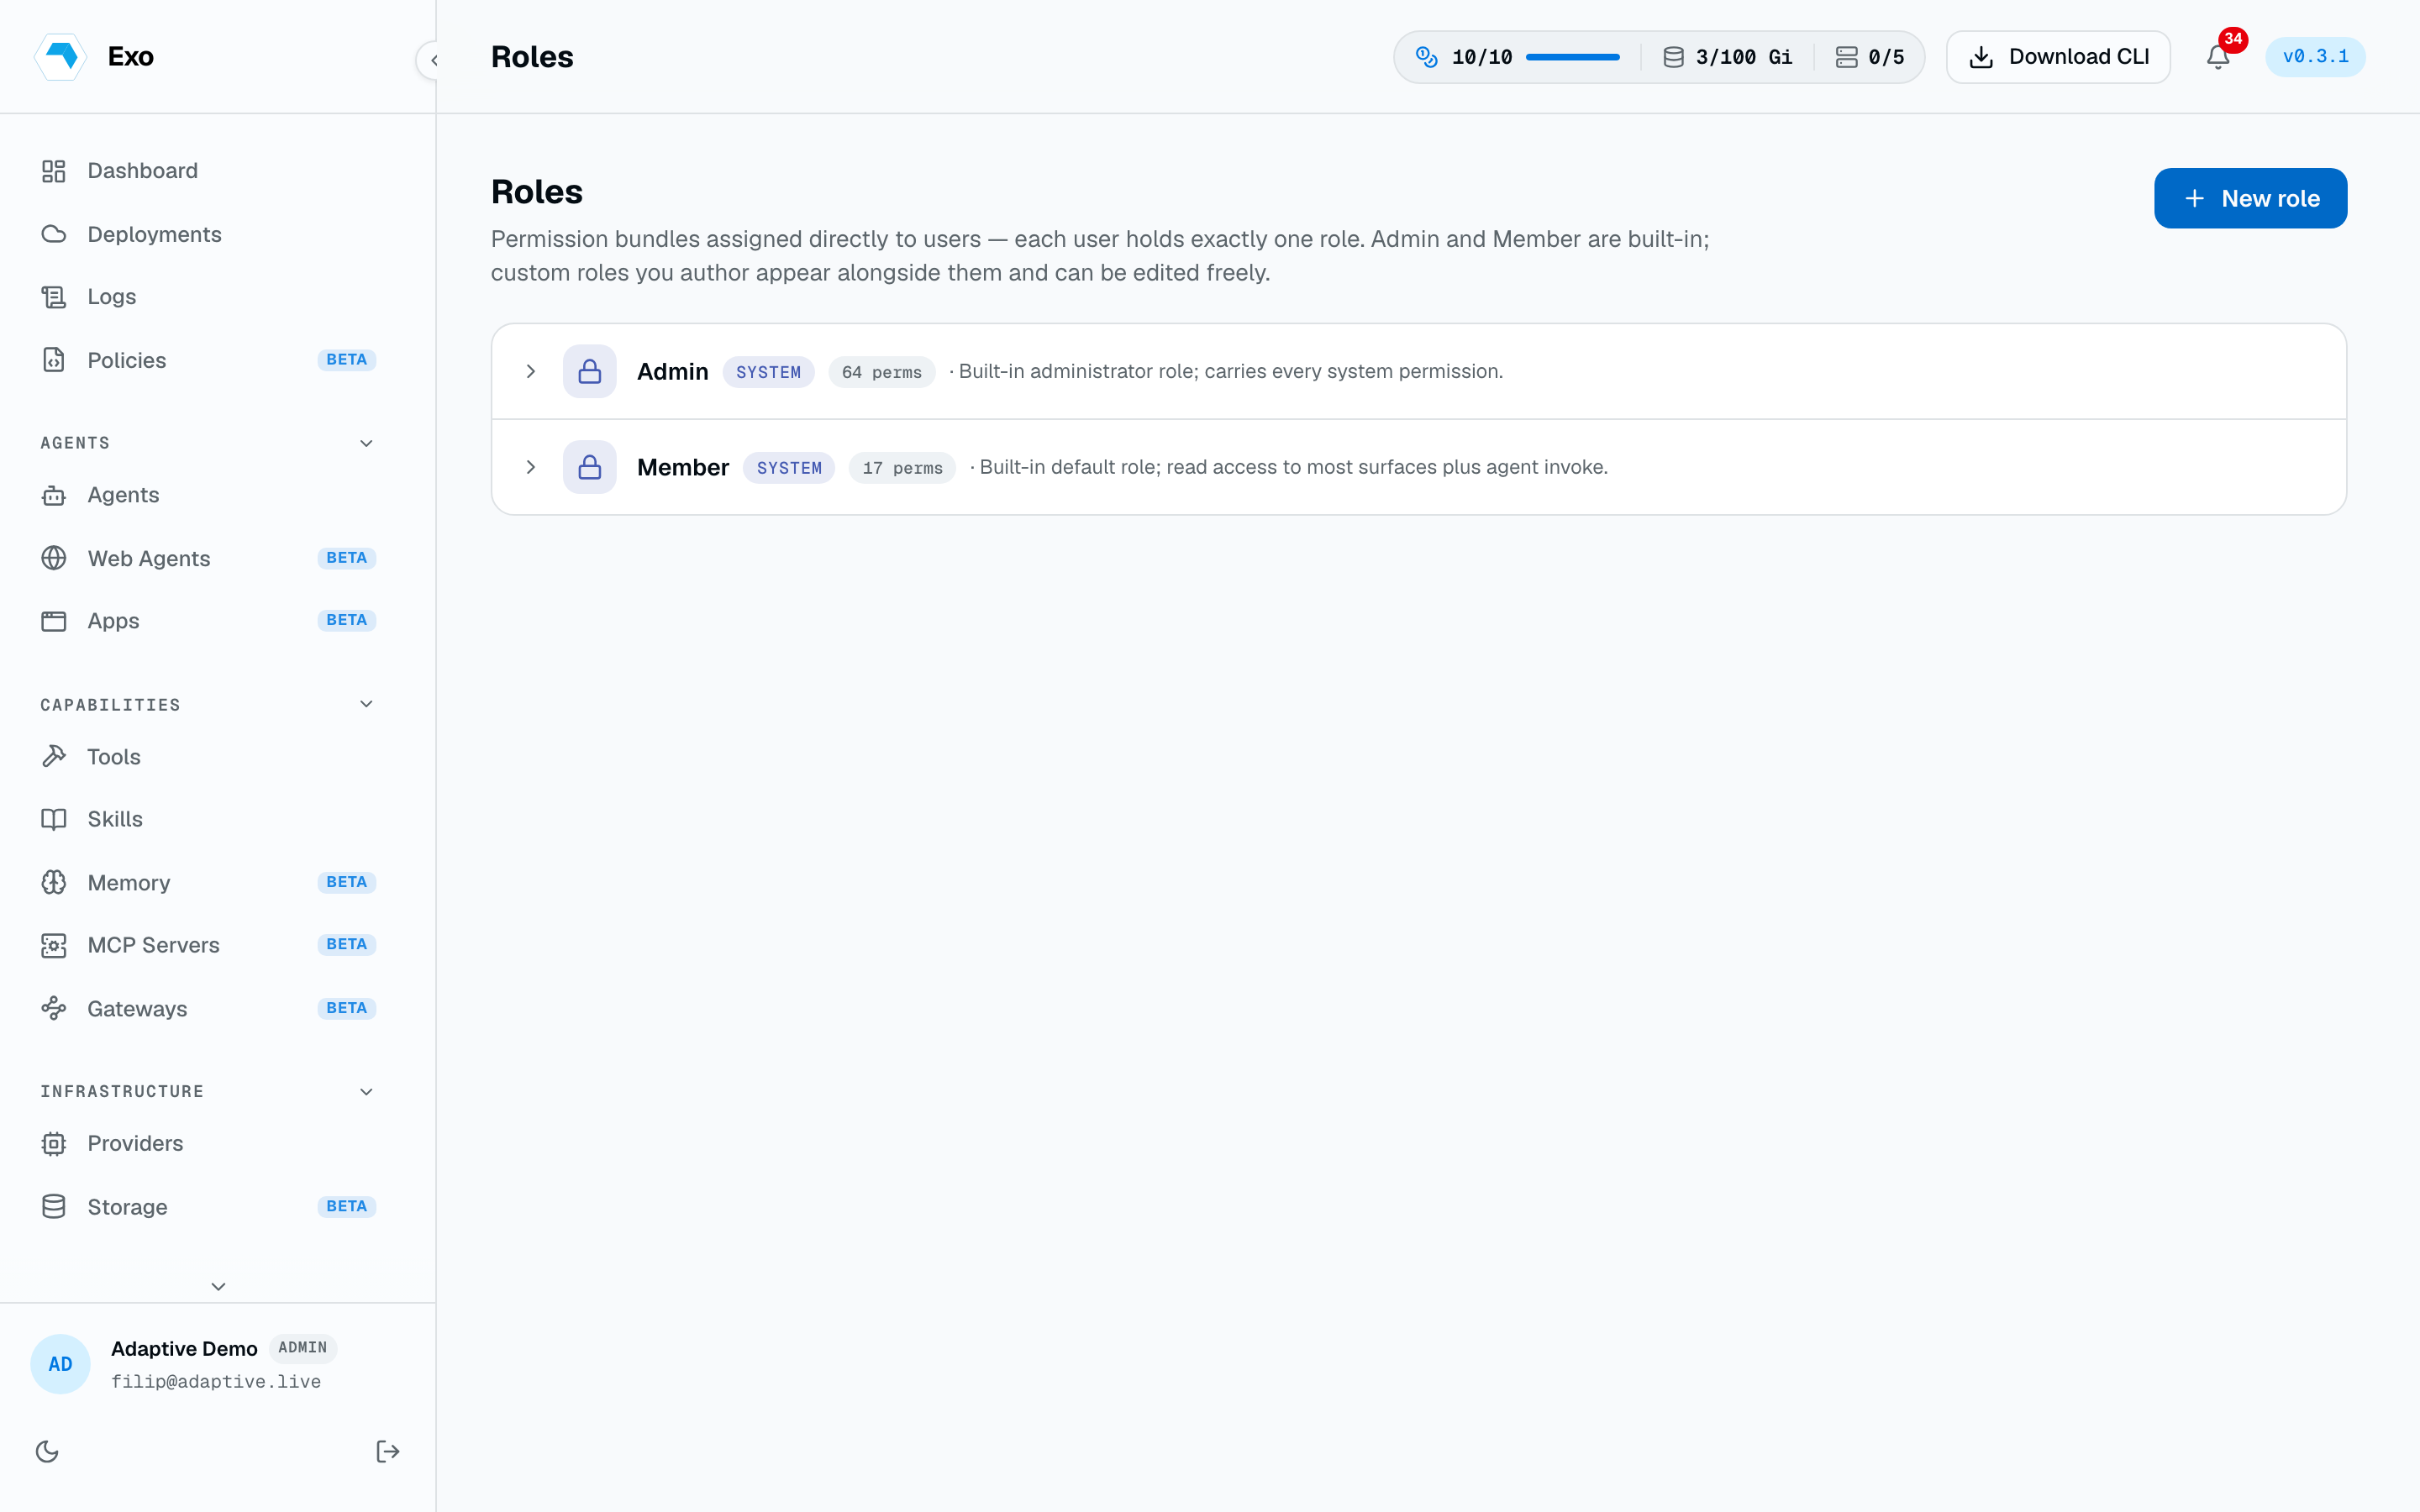Click the Admin SYSTEM badge
The height and width of the screenshot is (1512, 2420).
[768, 372]
